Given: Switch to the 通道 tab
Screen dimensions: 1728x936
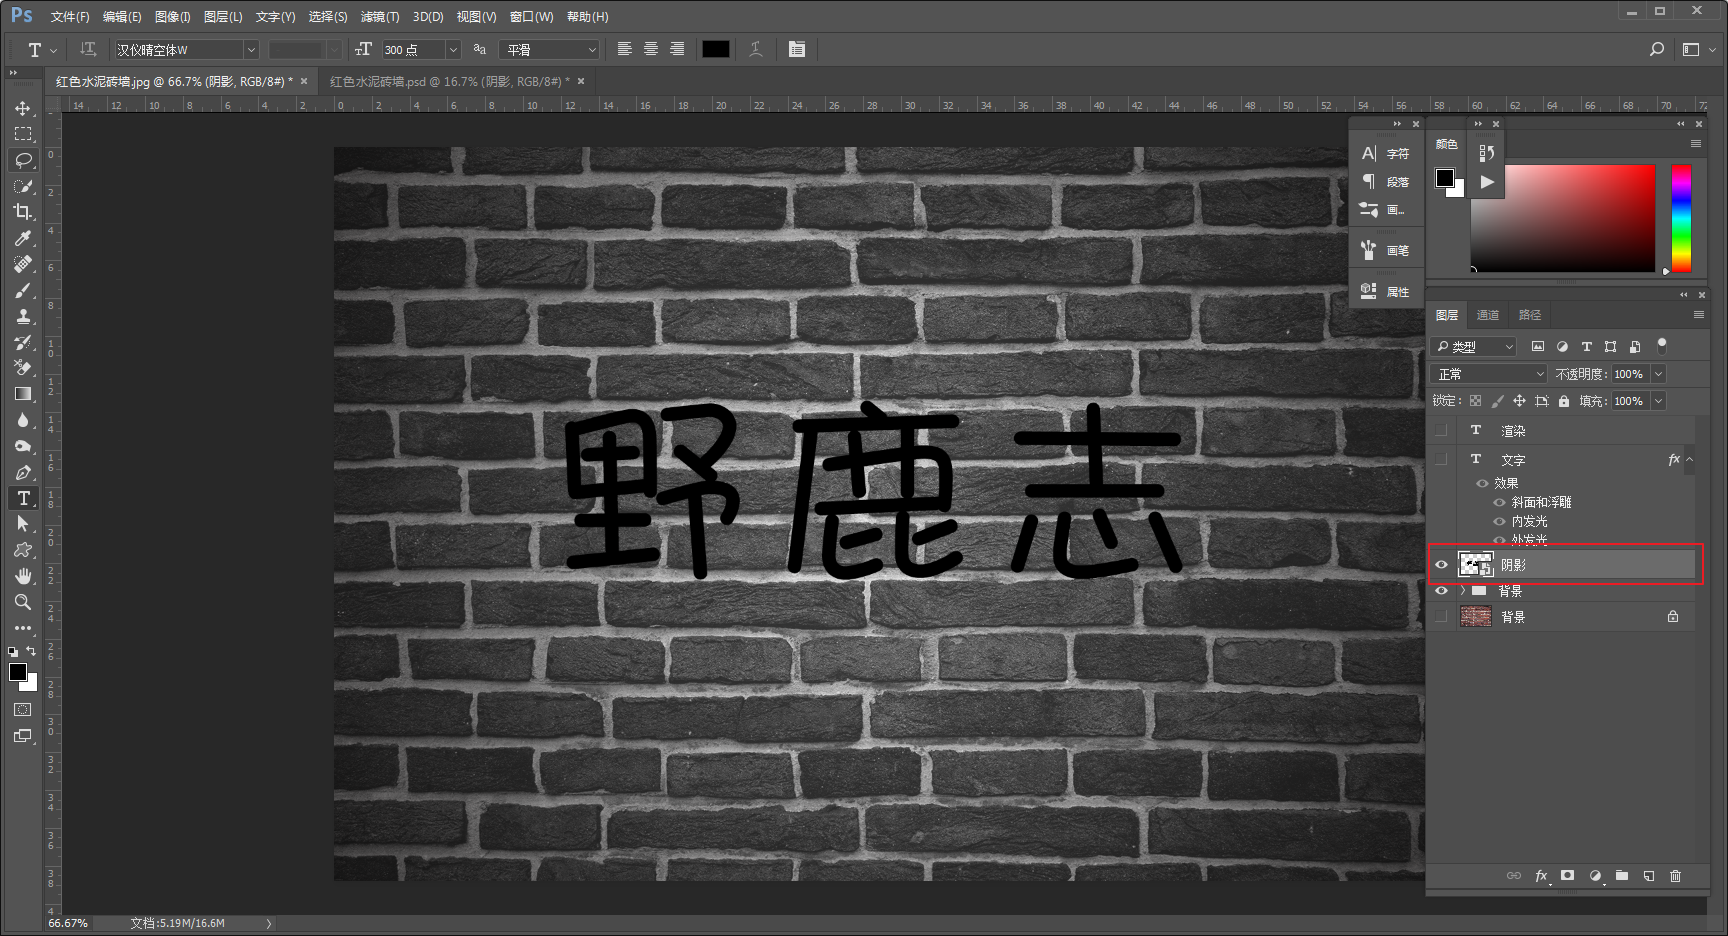Looking at the screenshot, I should coord(1488,315).
